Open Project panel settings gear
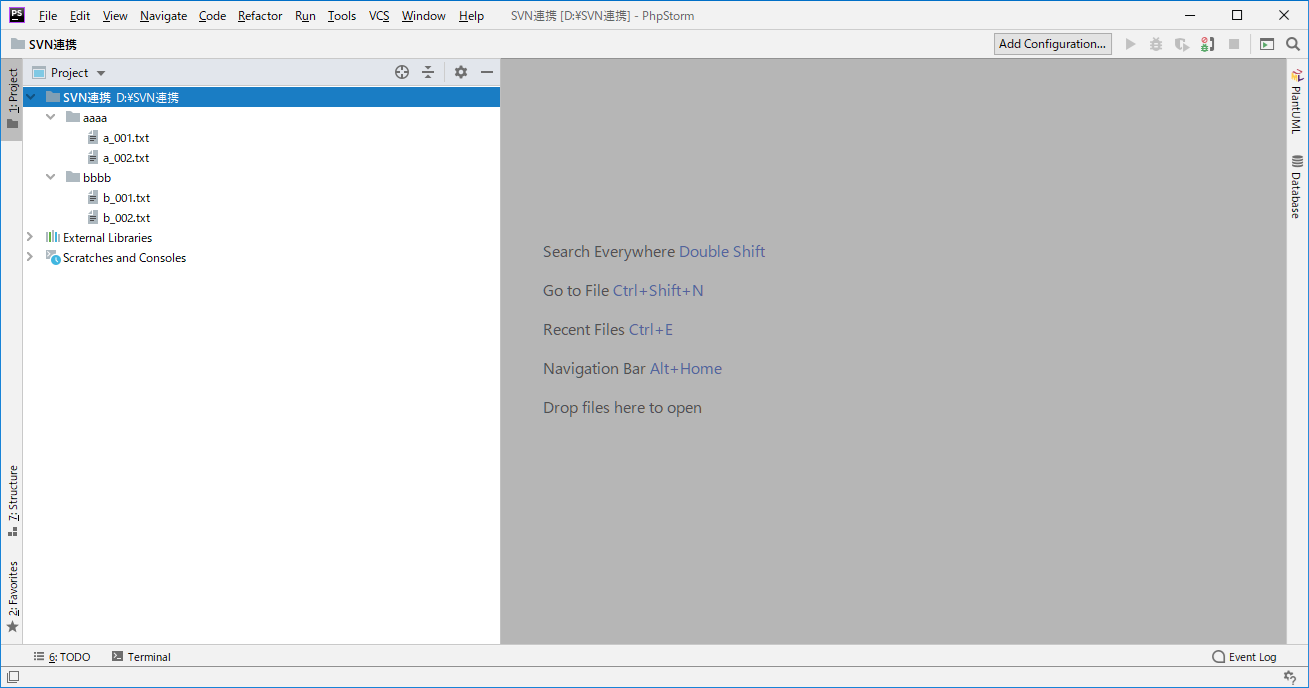Screen dimensions: 1309x688 [461, 72]
